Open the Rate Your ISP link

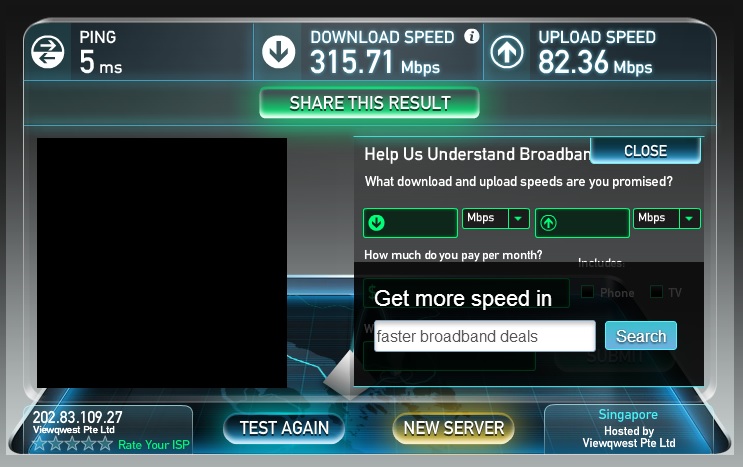154,445
